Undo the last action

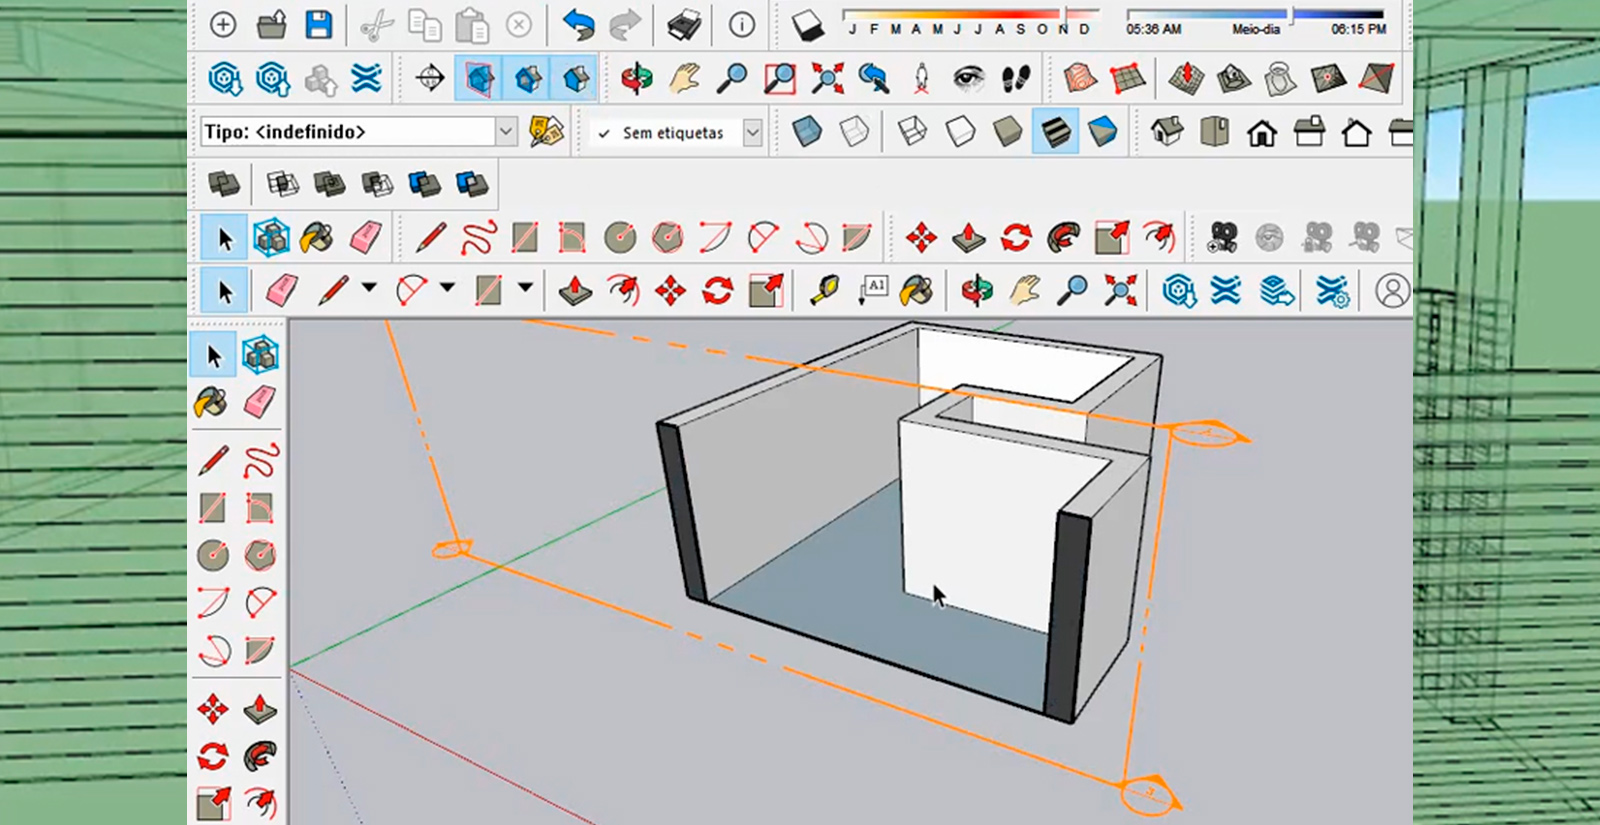pyautogui.click(x=578, y=25)
